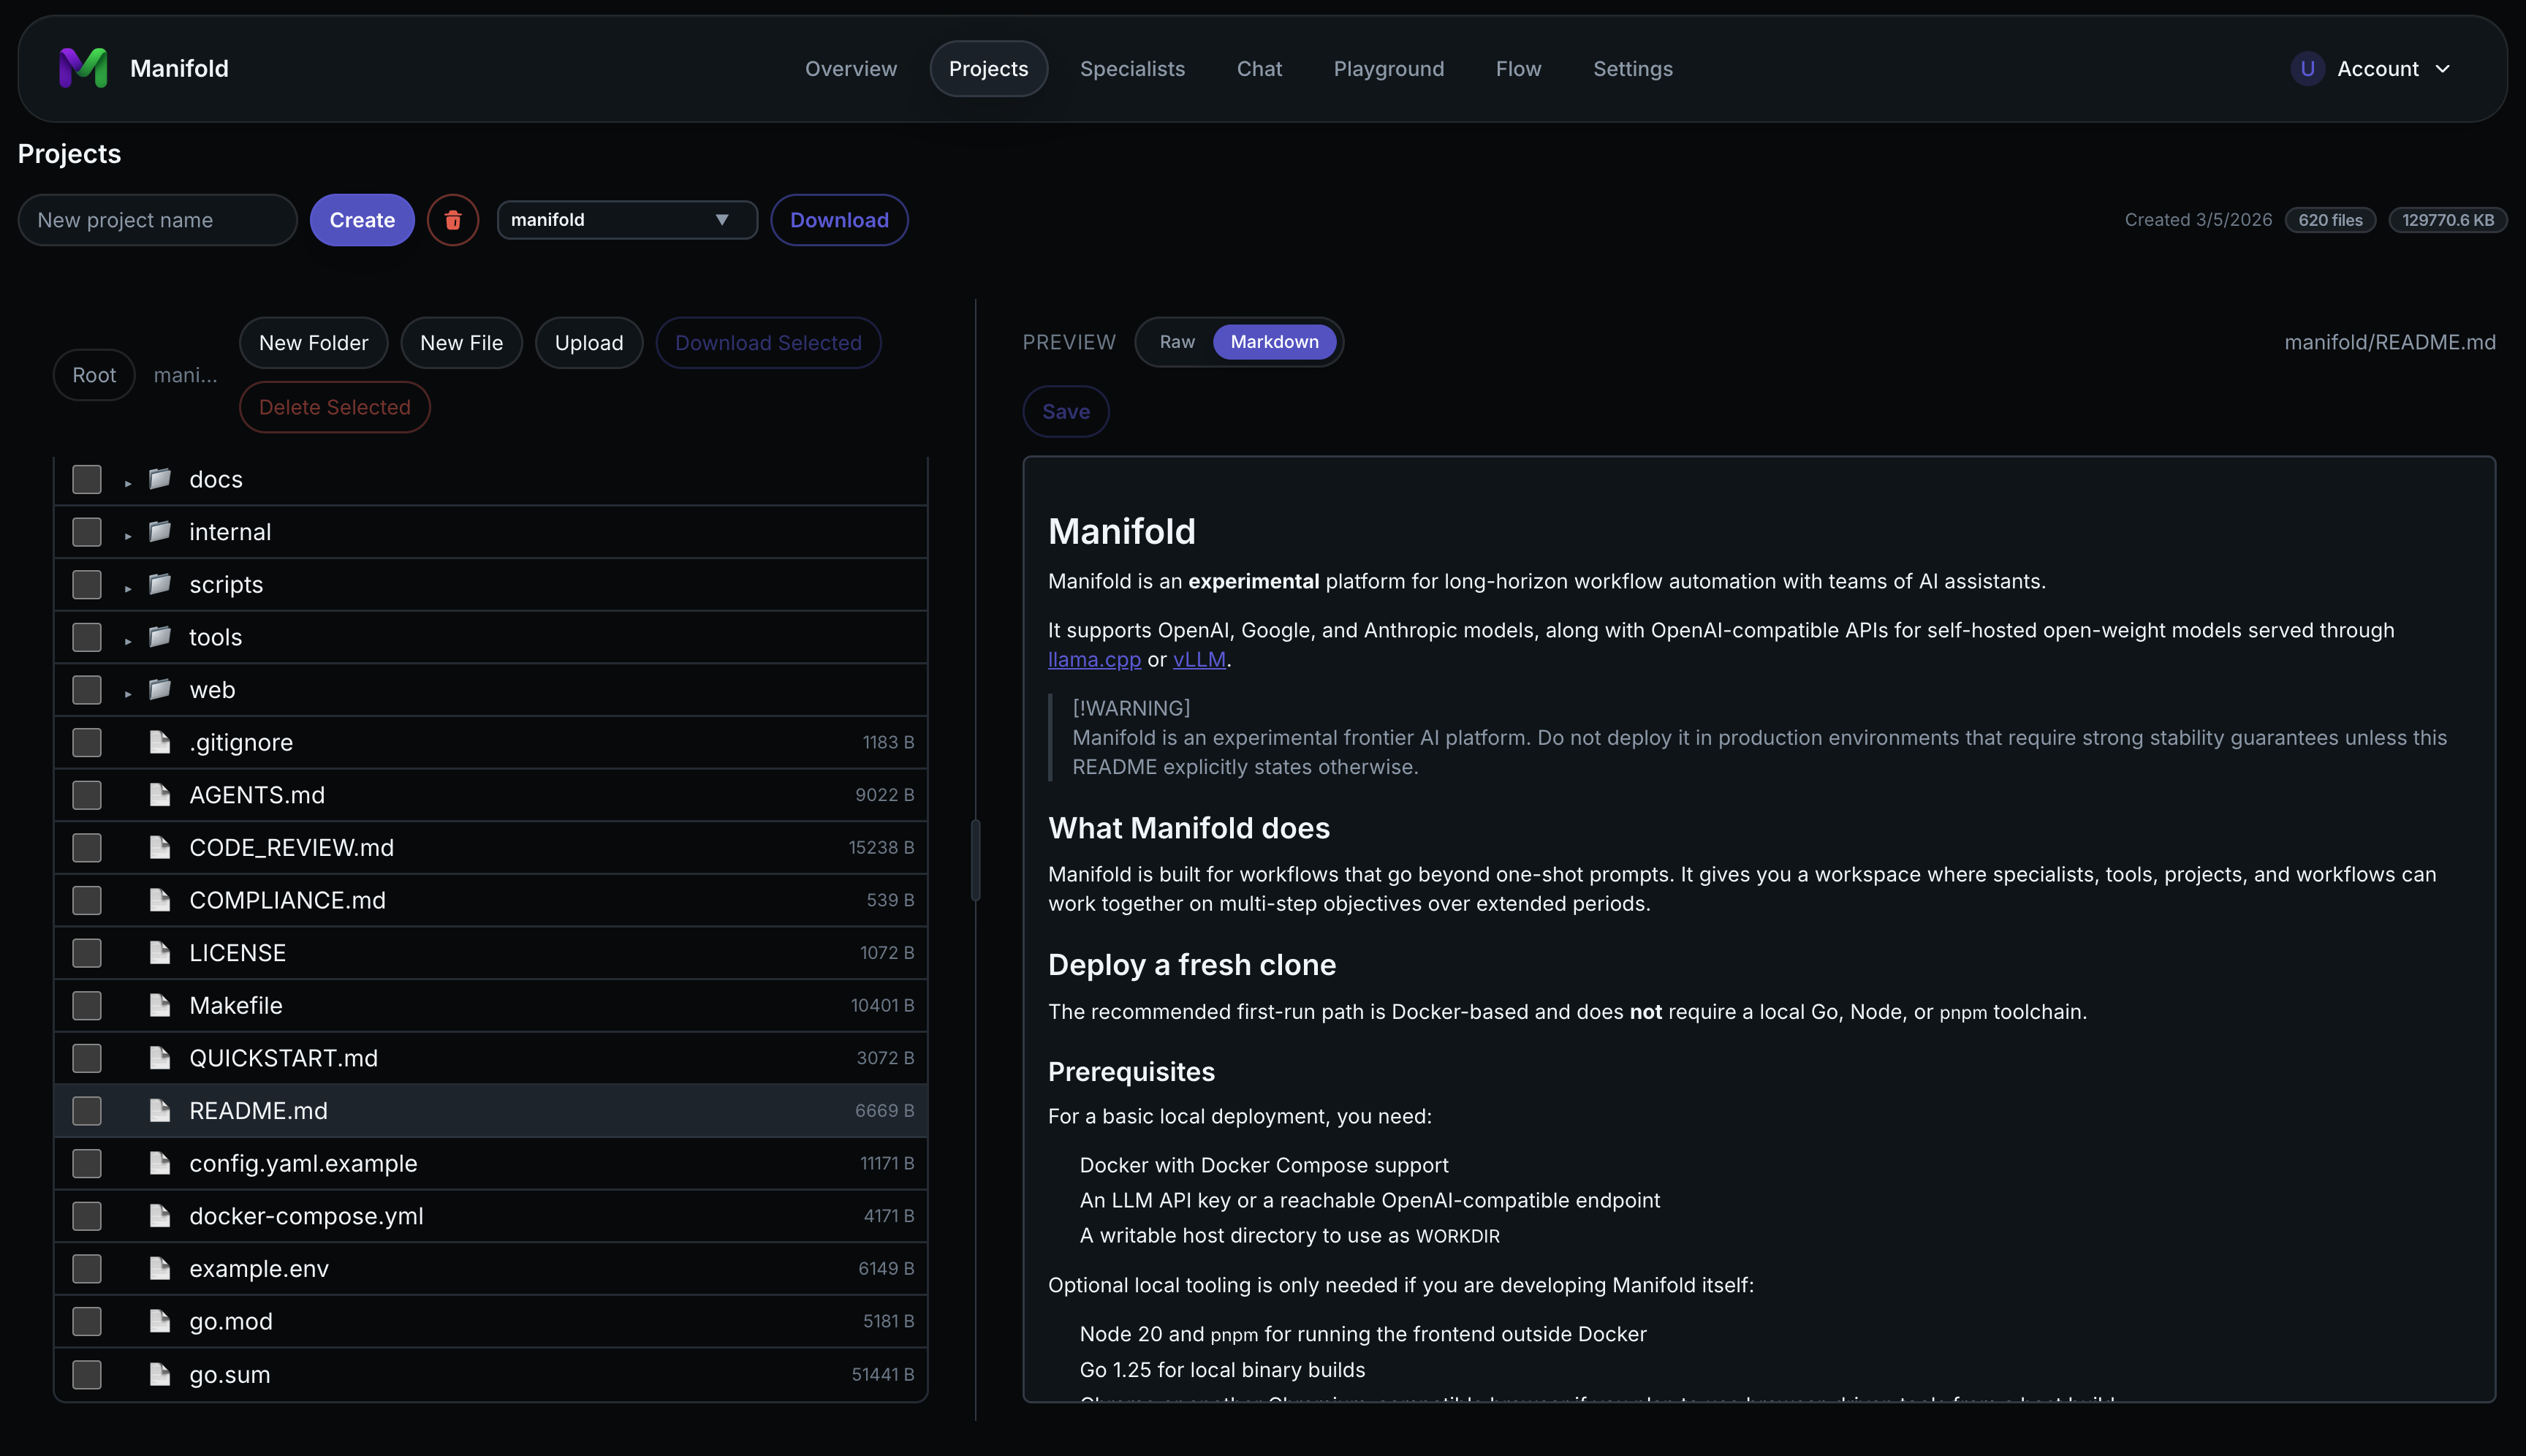Open the Settings tab
This screenshot has width=2526, height=1456.
[x=1632, y=69]
